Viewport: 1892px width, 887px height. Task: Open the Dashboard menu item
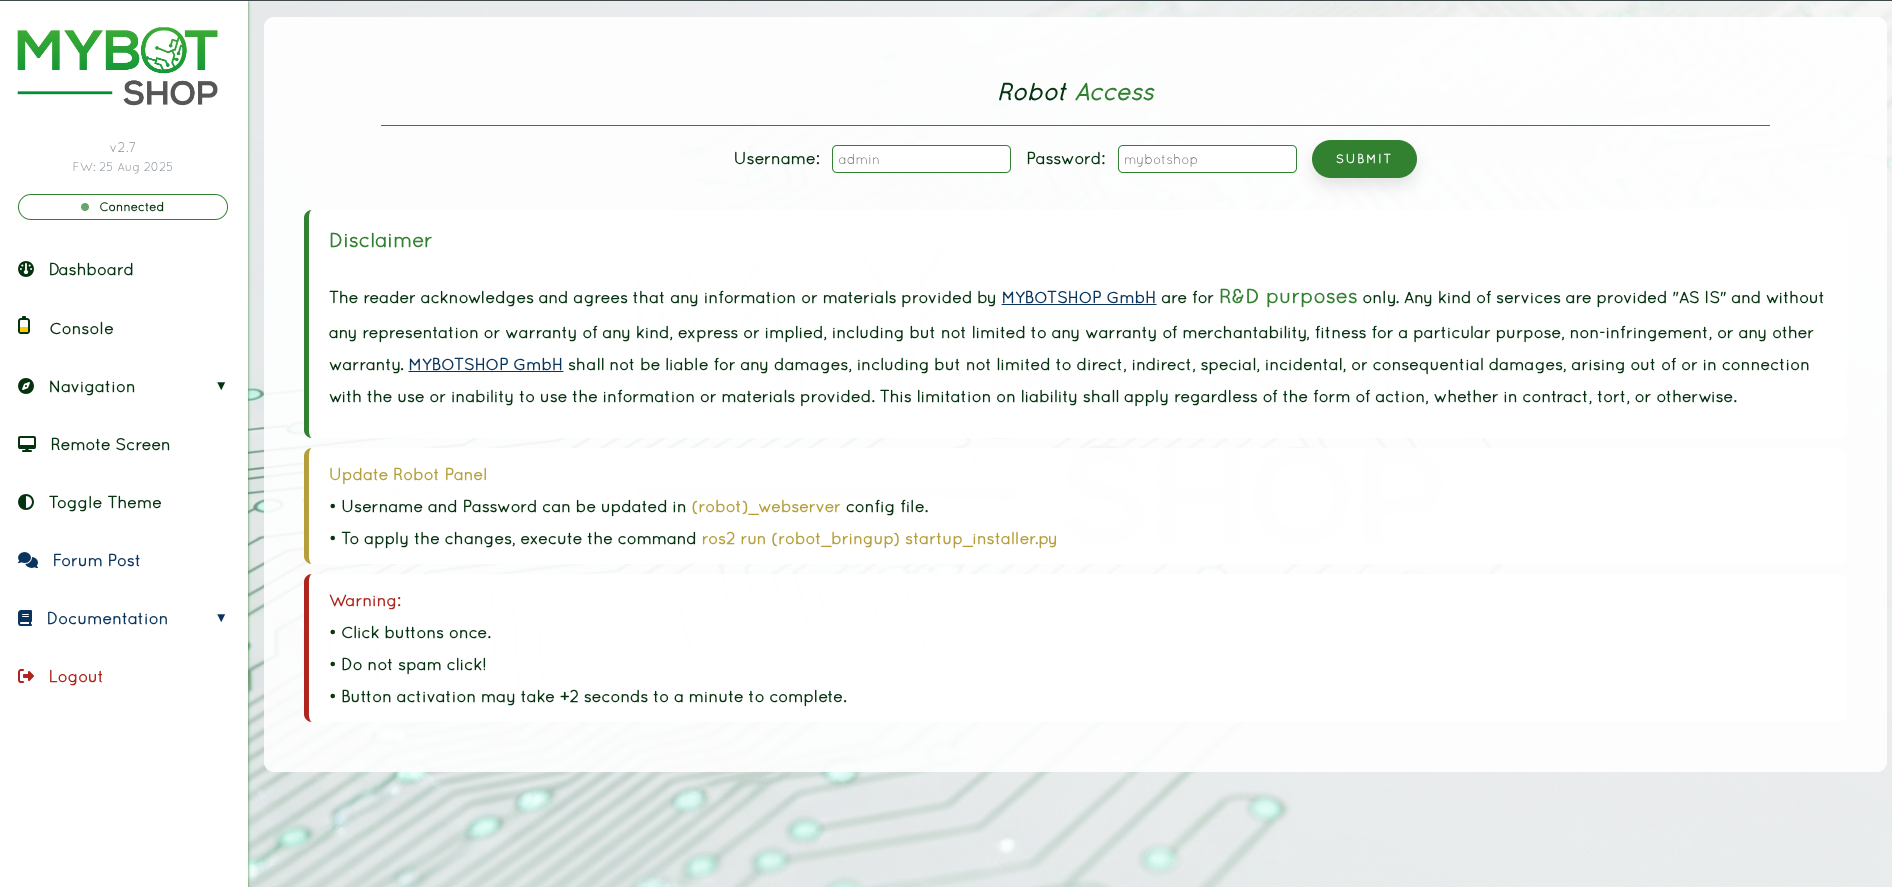[91, 269]
